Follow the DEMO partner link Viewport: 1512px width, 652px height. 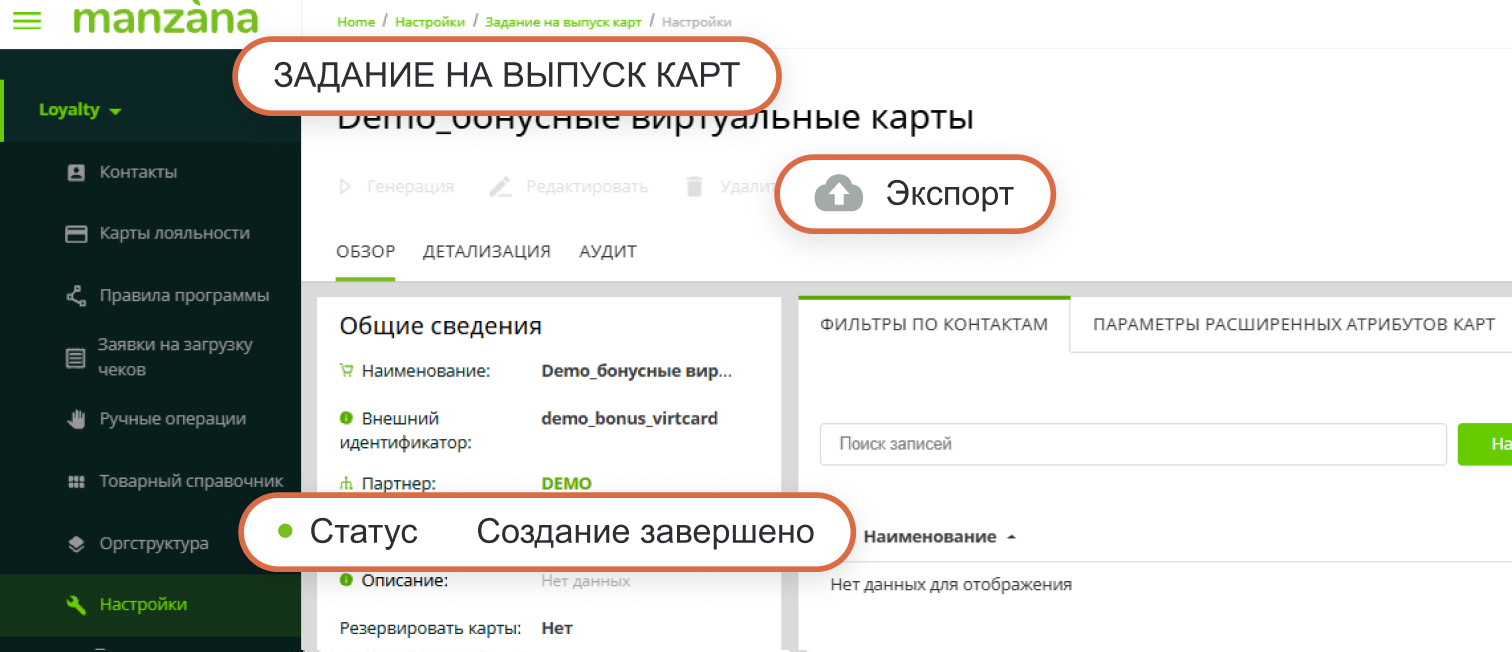click(x=566, y=483)
